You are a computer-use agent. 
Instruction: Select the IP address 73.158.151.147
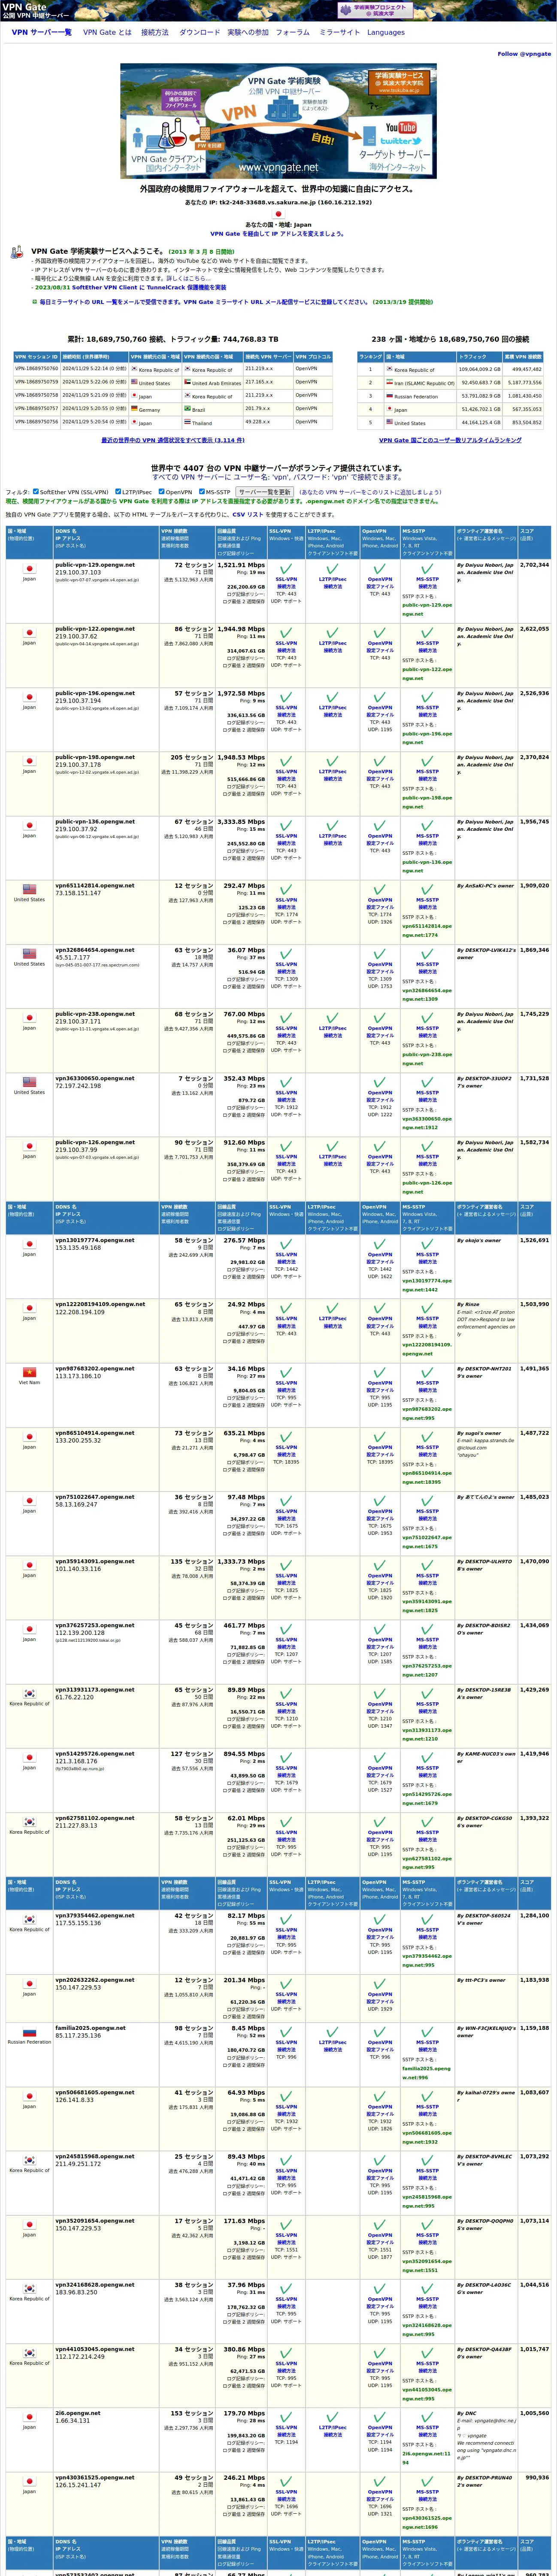78,893
